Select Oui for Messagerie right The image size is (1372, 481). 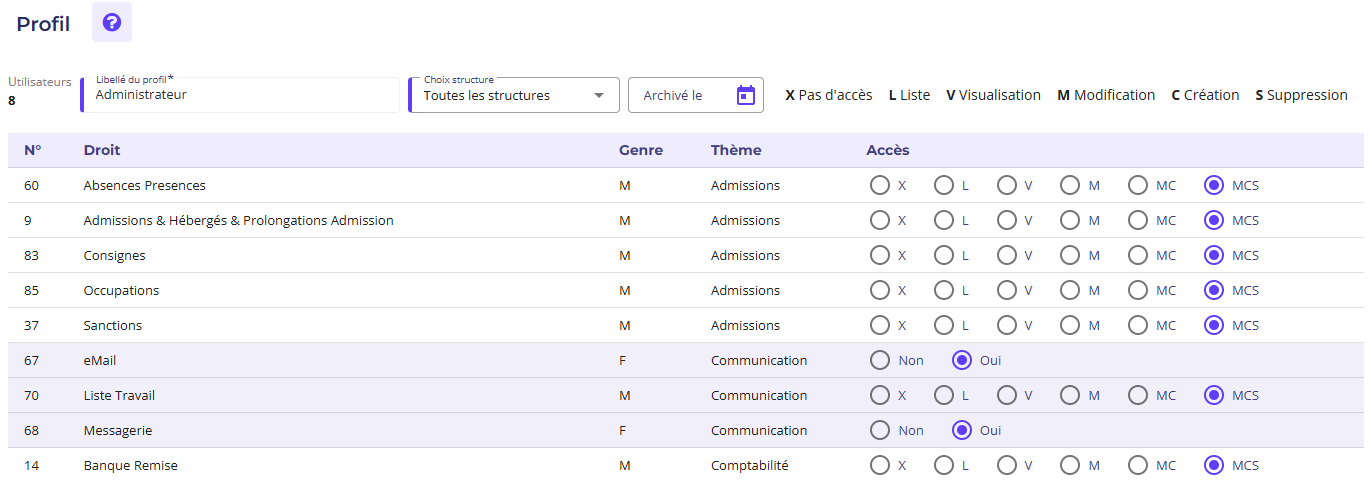coord(962,430)
